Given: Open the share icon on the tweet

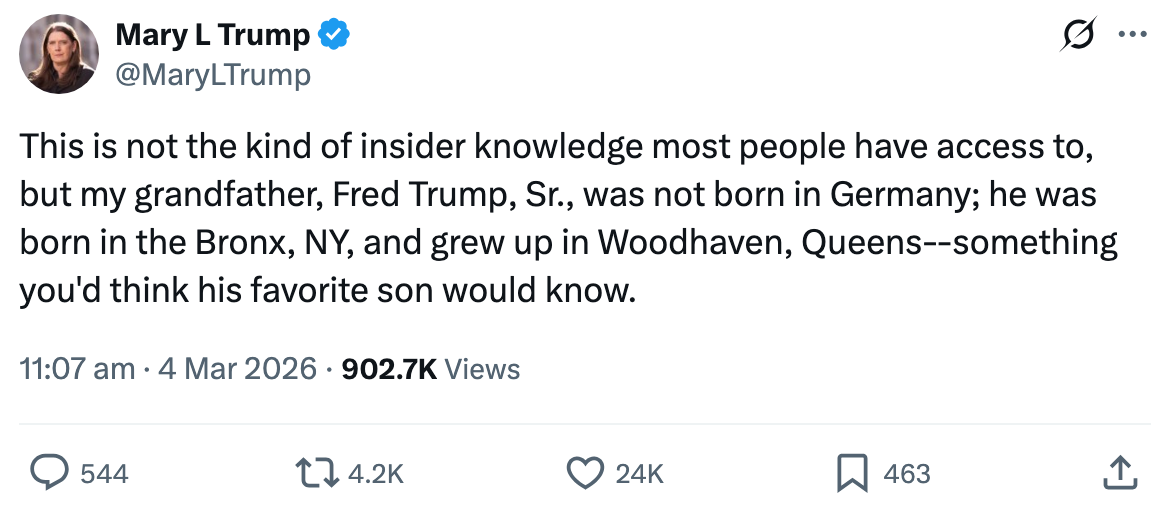Looking at the screenshot, I should click(1119, 472).
